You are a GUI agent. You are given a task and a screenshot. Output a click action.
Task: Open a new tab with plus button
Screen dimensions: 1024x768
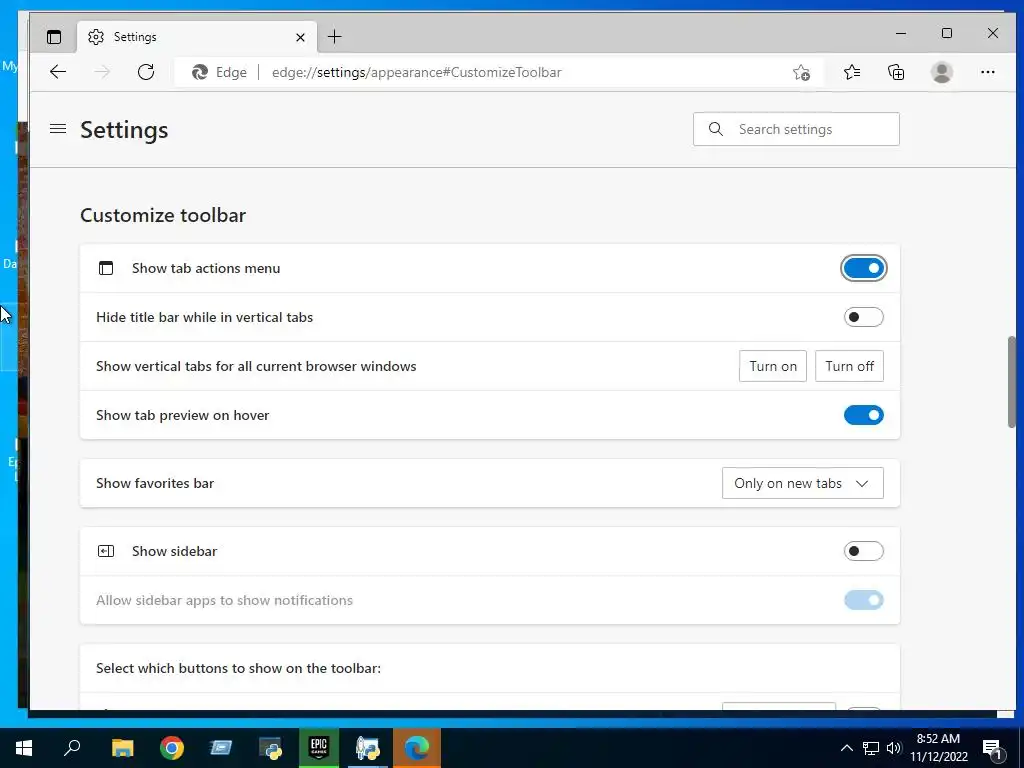pyautogui.click(x=334, y=37)
